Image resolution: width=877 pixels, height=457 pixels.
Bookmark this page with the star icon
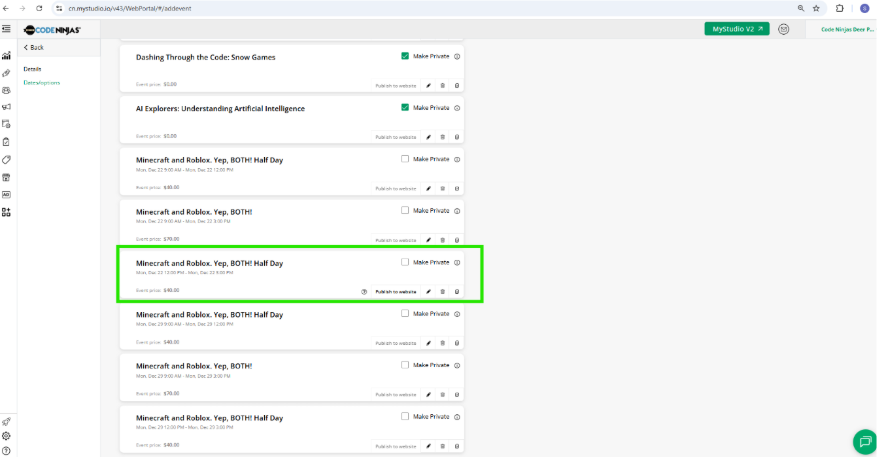coord(816,8)
